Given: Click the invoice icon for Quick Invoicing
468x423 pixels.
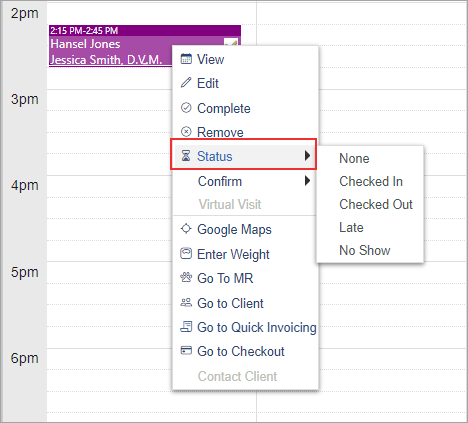Looking at the screenshot, I should pos(186,327).
